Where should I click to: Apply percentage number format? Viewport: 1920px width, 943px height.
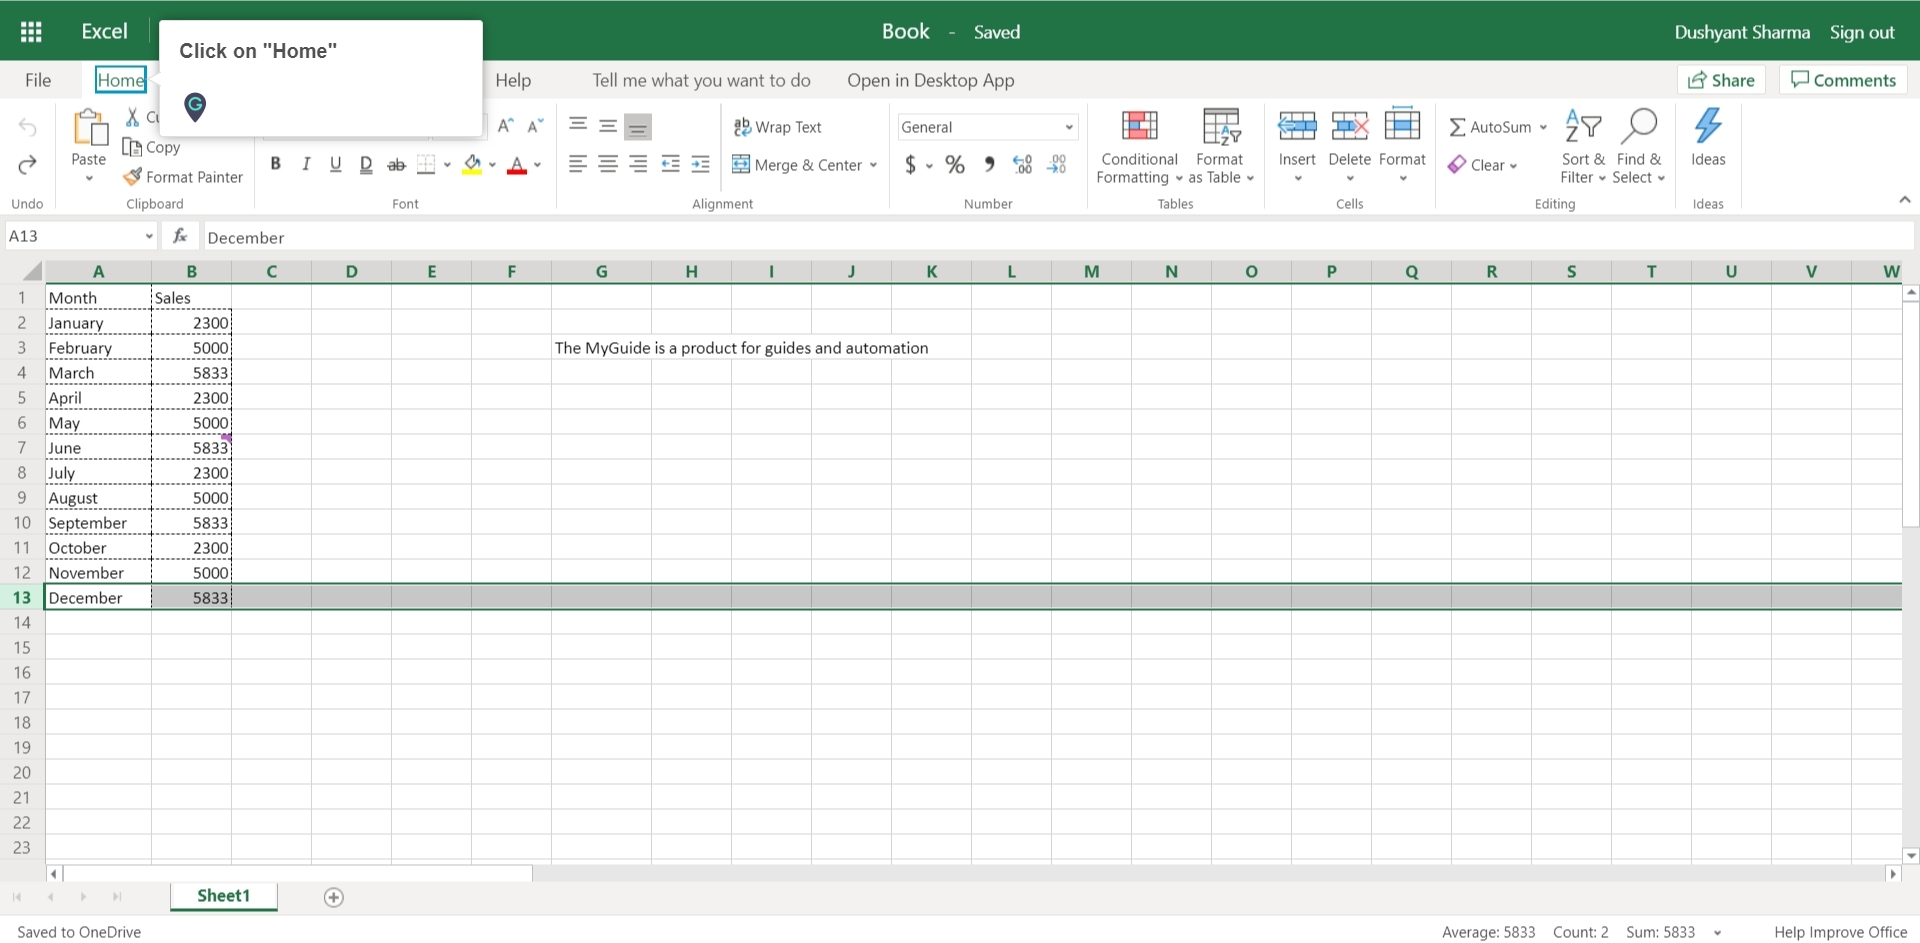(x=954, y=164)
